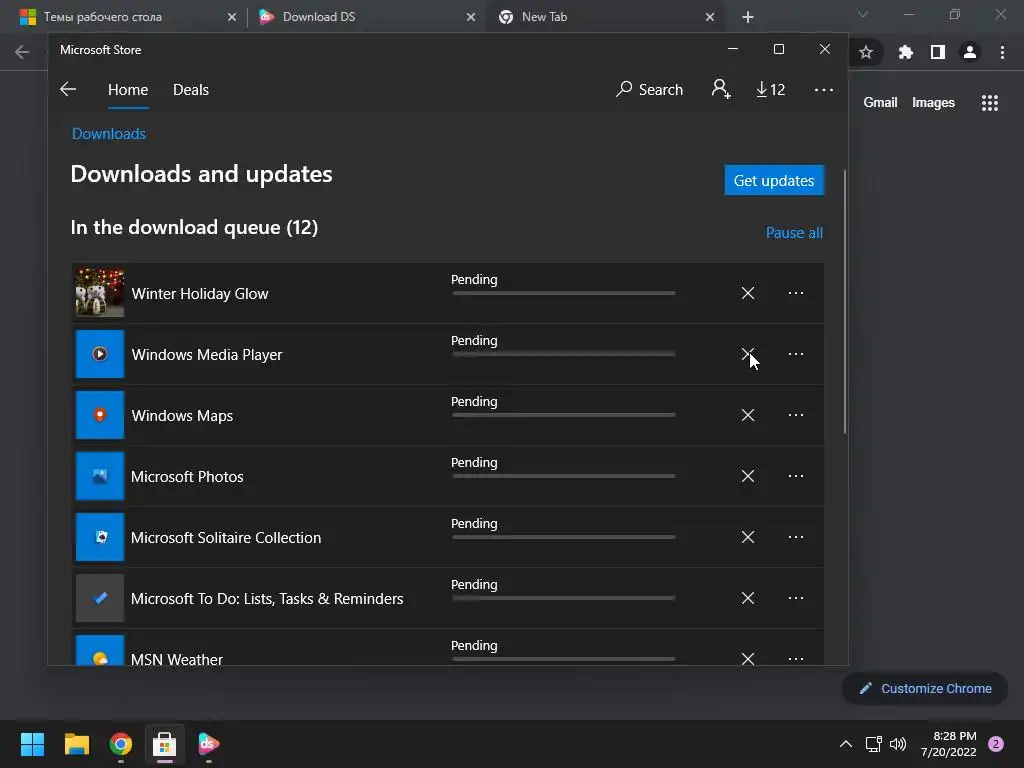Open Chrome's three-dot menu

pos(1002,52)
